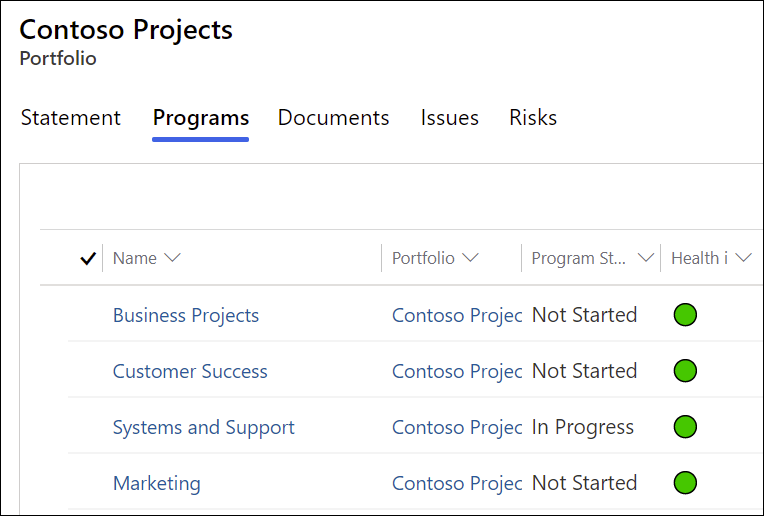764x516 pixels.
Task: Open the Business Projects program link
Action: (x=186, y=315)
